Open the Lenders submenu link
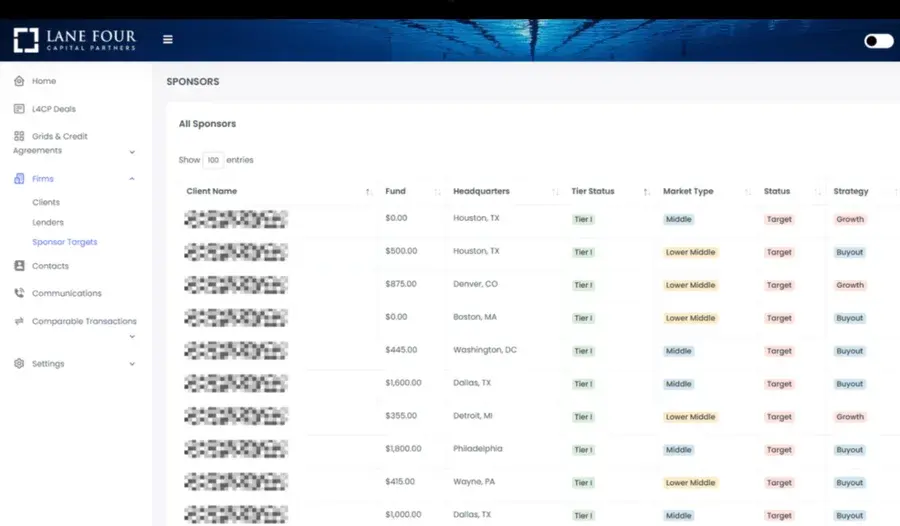 coord(48,222)
